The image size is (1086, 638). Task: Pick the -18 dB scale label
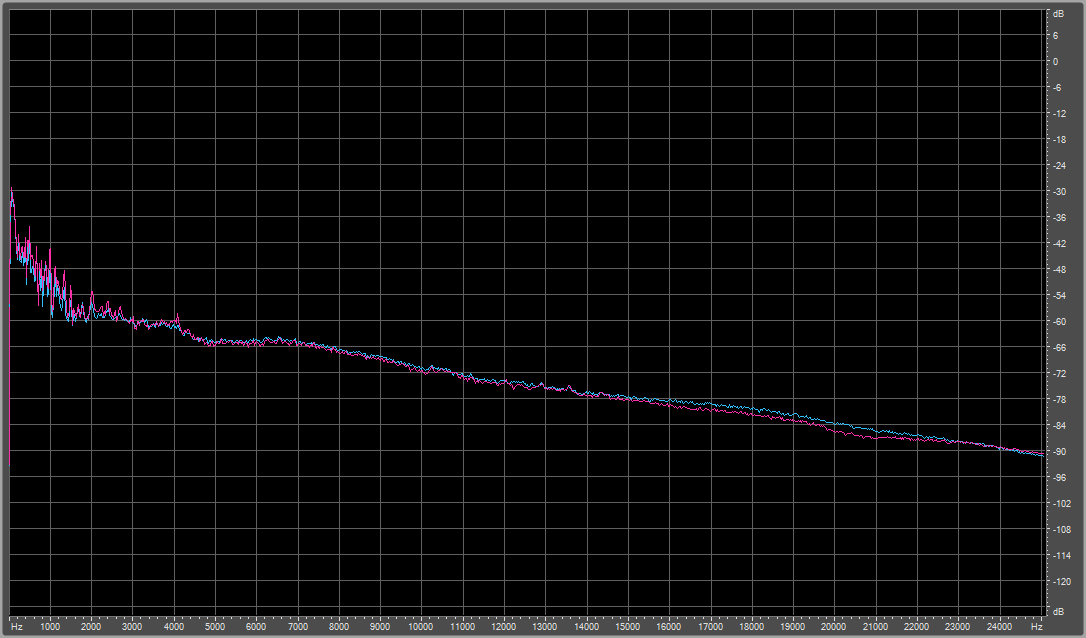pos(1059,139)
